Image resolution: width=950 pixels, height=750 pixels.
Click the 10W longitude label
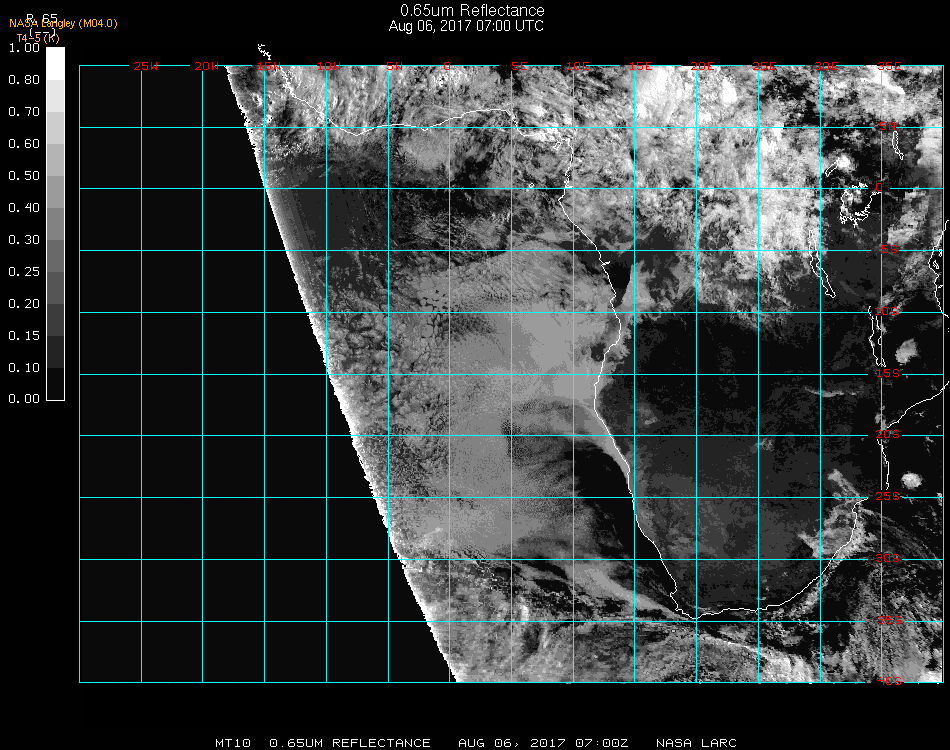pyautogui.click(x=329, y=66)
